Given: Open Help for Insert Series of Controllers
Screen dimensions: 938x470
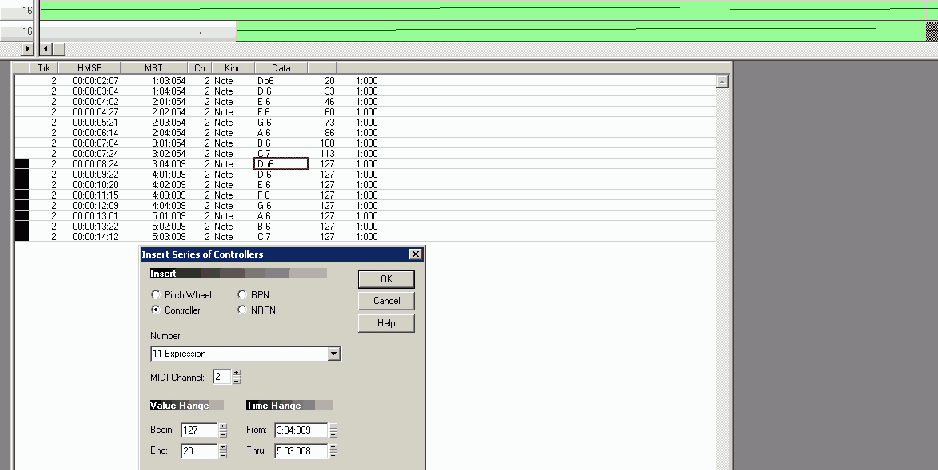Looking at the screenshot, I should coord(386,323).
